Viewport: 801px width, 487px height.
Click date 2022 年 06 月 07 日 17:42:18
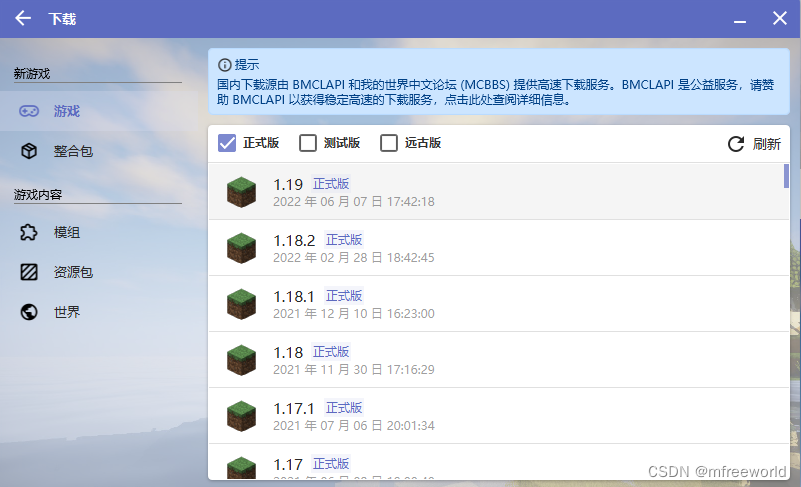[354, 202]
